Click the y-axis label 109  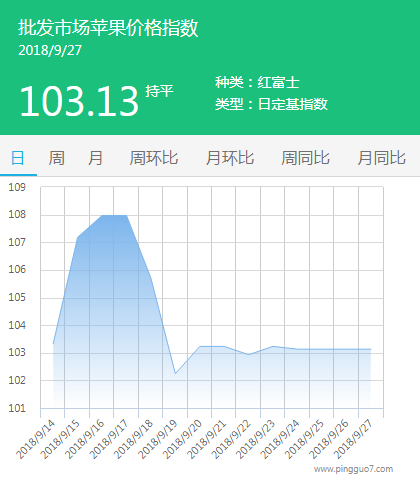[17, 187]
